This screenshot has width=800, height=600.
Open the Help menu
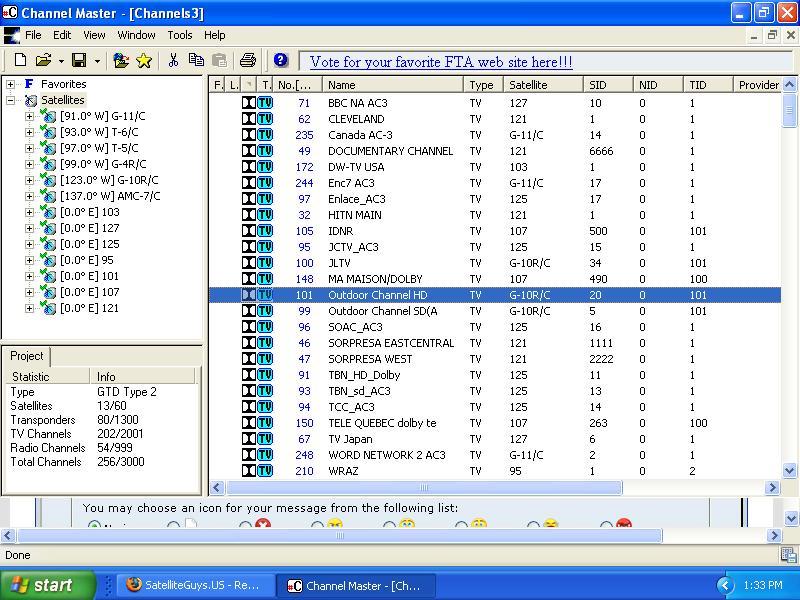[214, 35]
